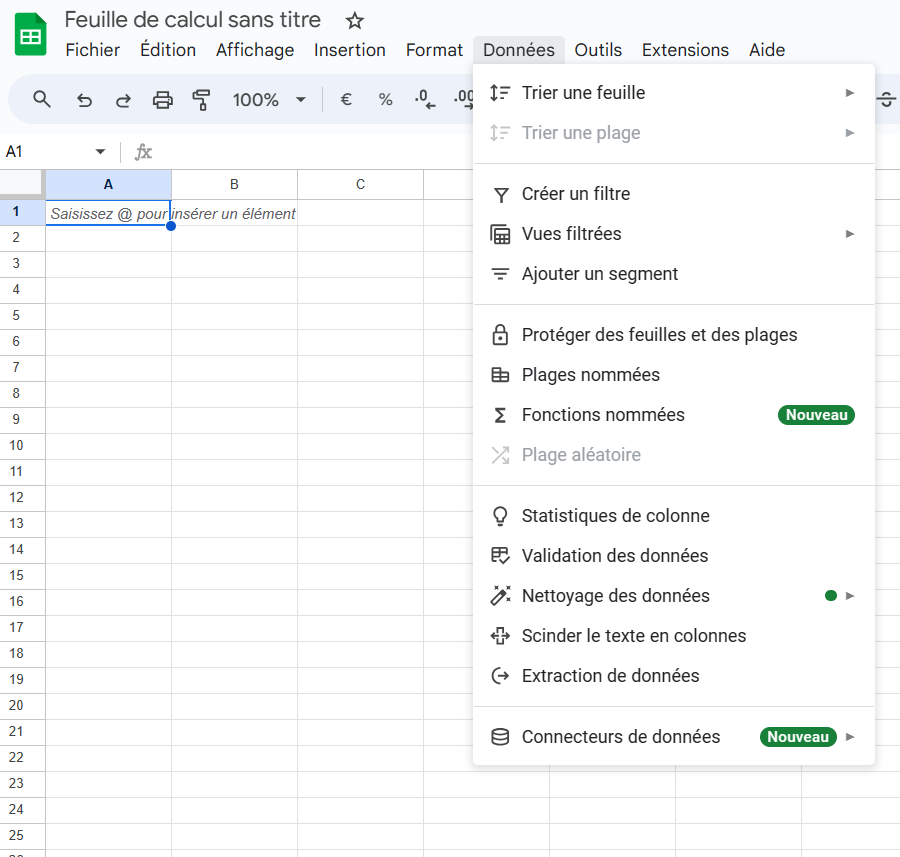This screenshot has width=900, height=857.
Task: Open the Google Sheets home icon
Action: click(x=30, y=34)
